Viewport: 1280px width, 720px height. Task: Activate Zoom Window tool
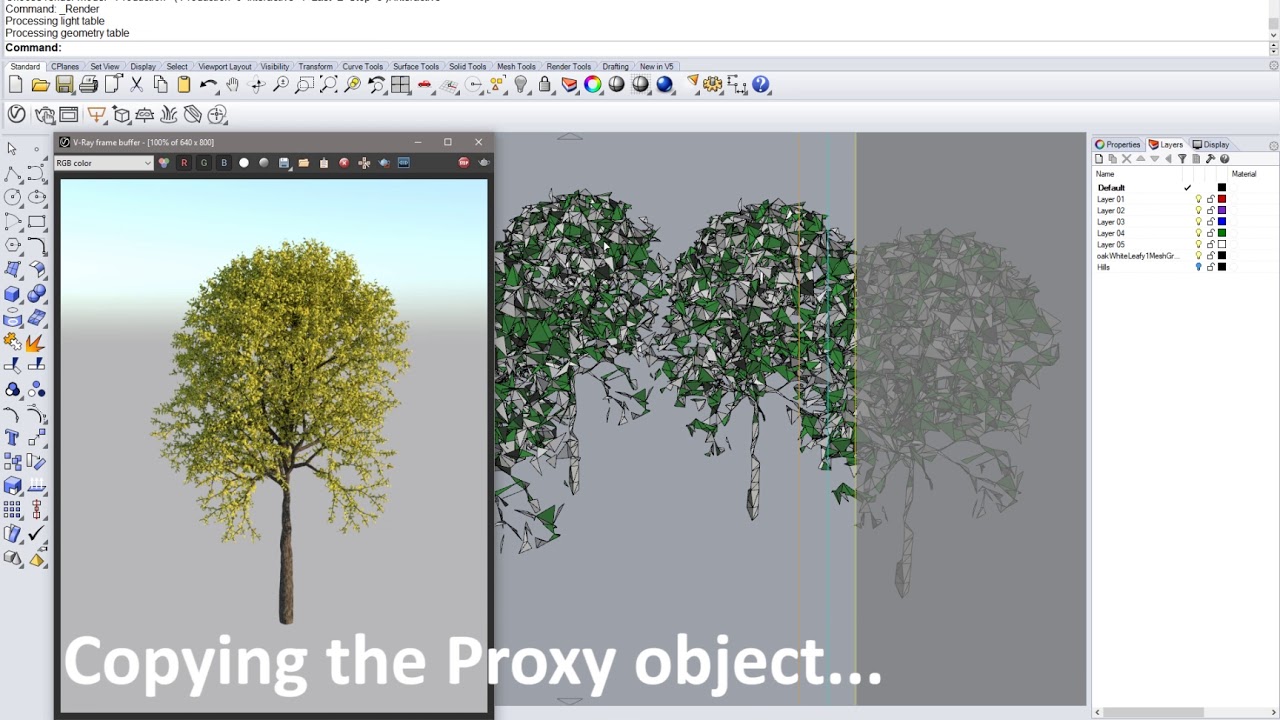click(305, 85)
